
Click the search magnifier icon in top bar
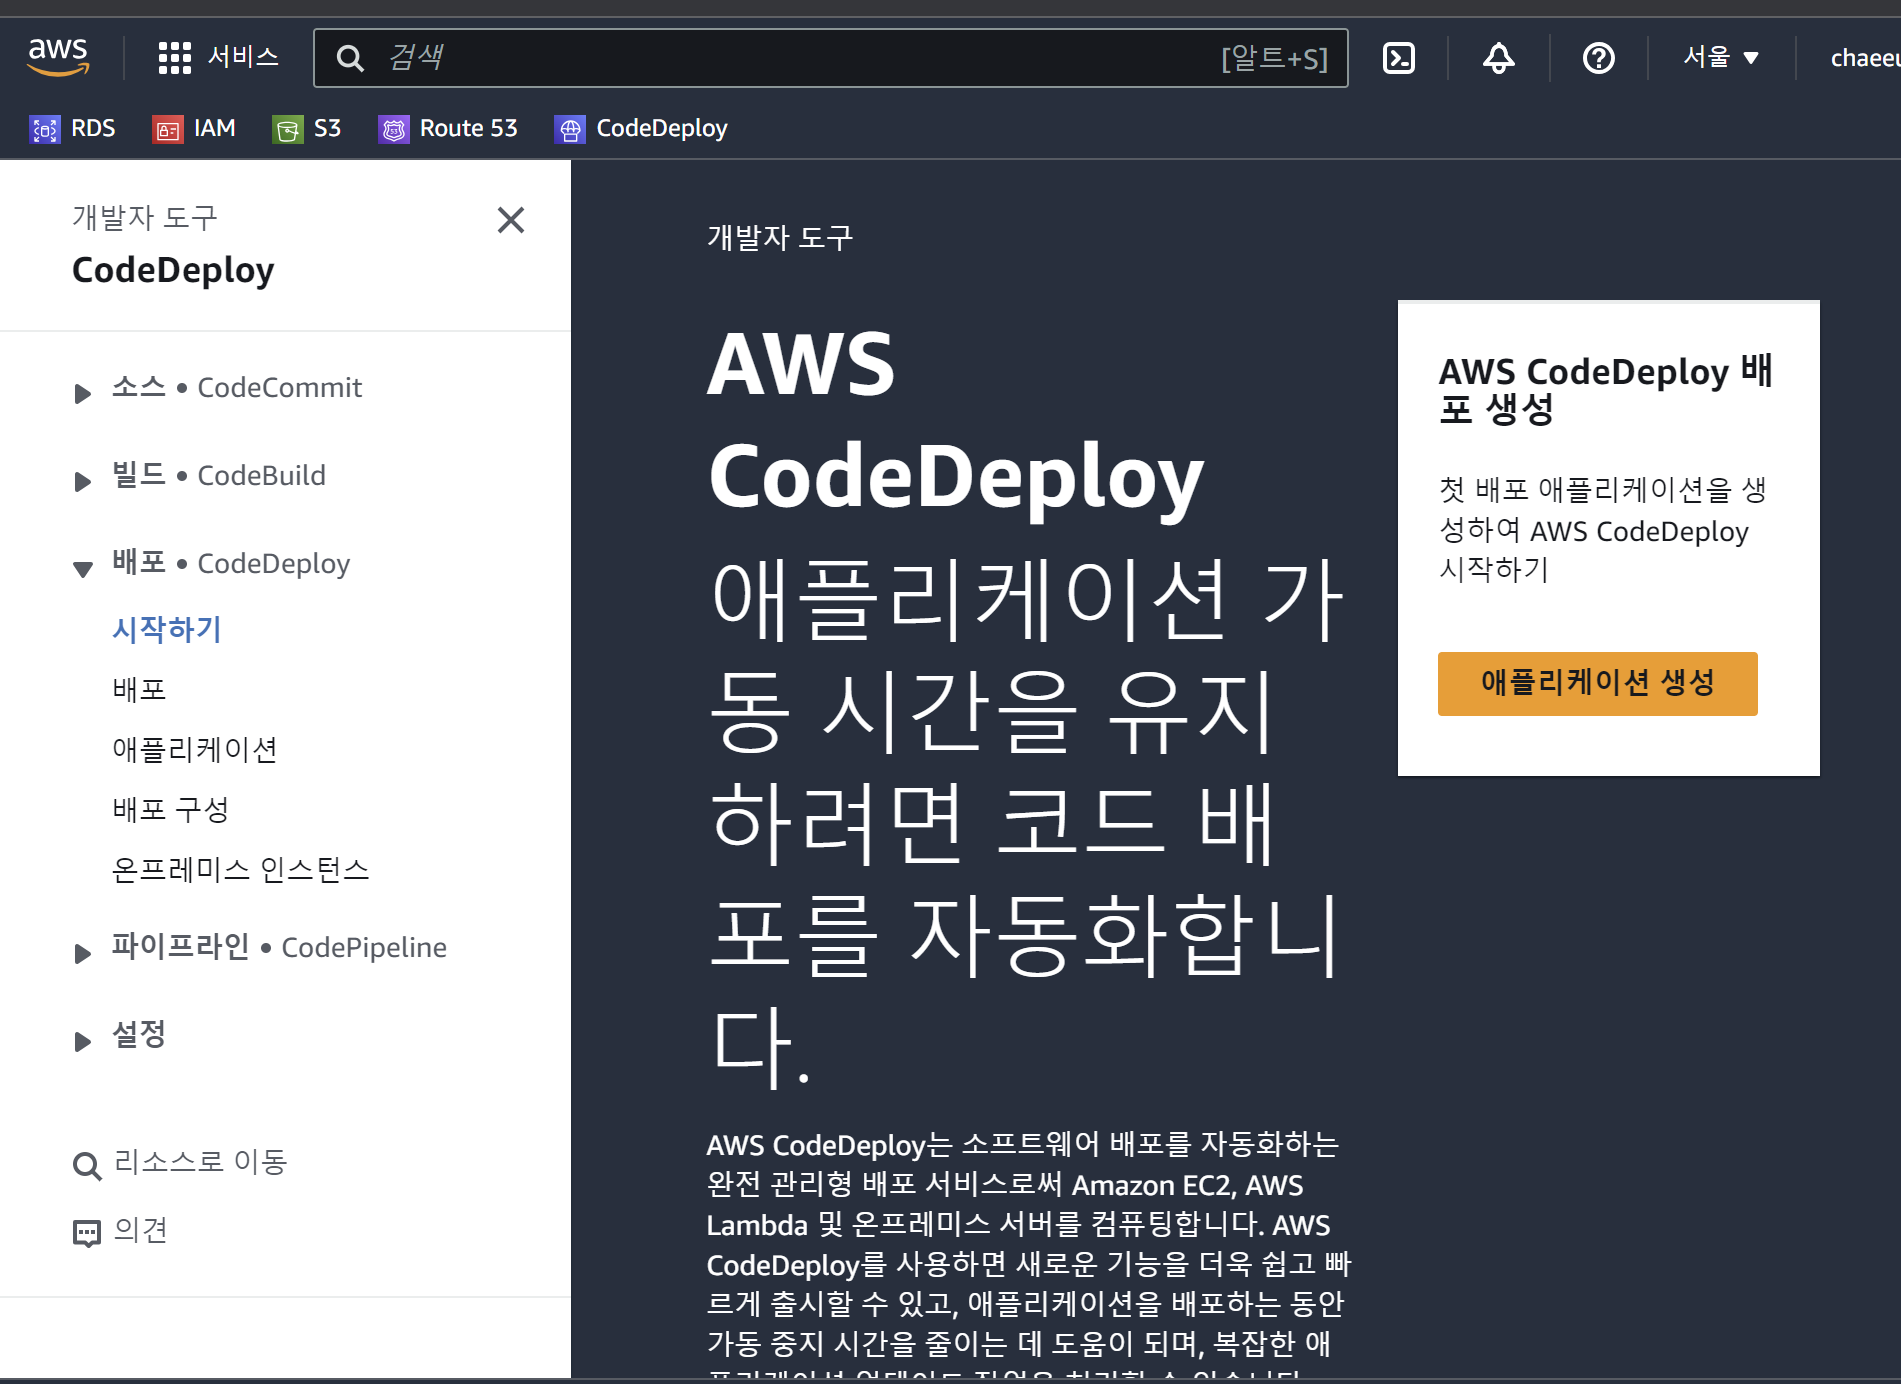350,58
